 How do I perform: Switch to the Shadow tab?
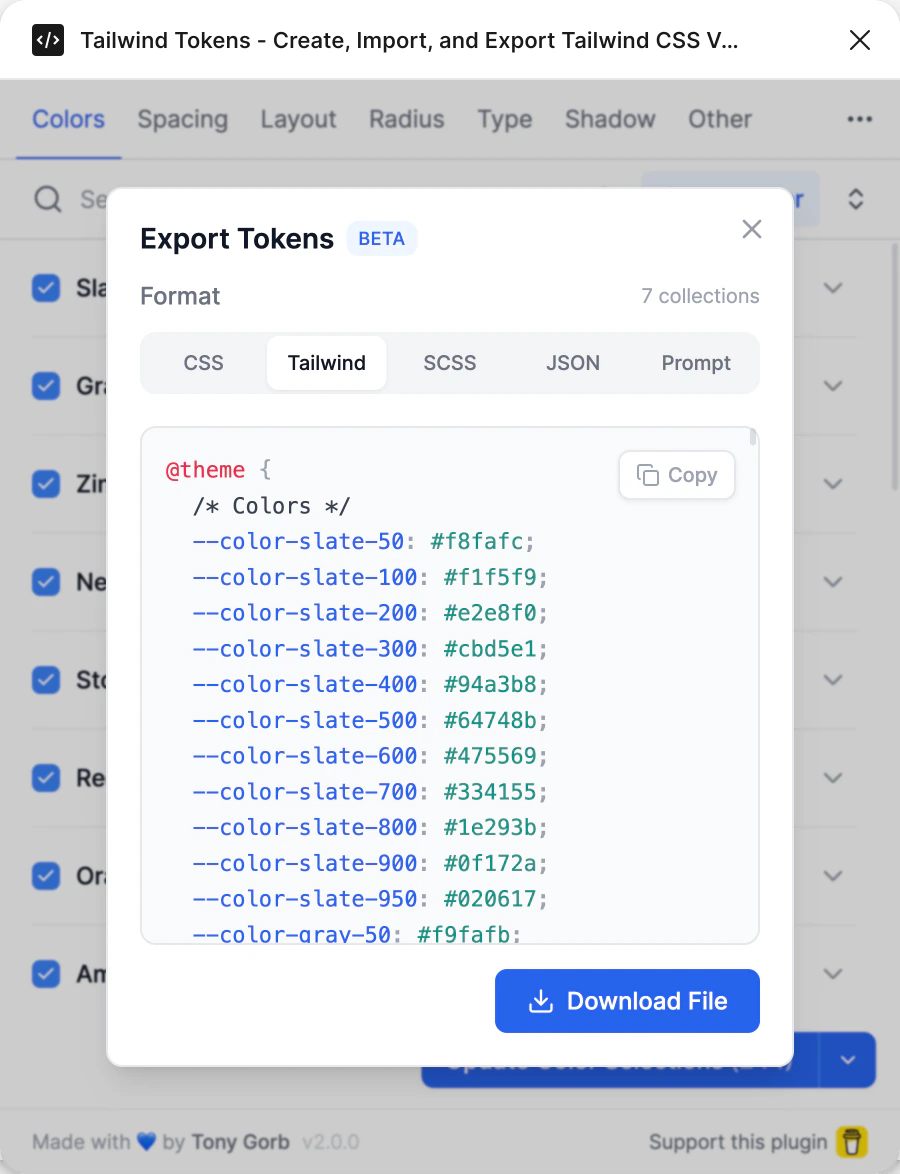pos(610,120)
